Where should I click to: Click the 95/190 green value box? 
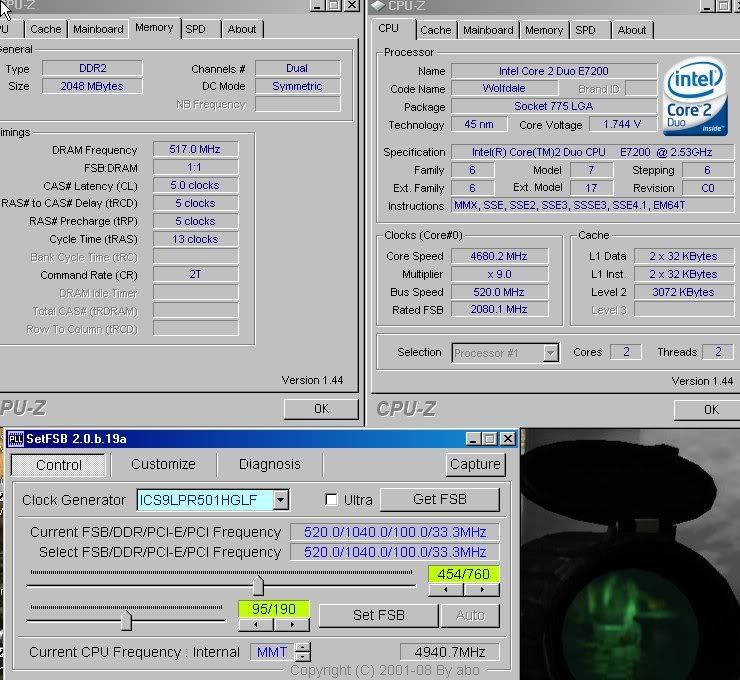274,609
